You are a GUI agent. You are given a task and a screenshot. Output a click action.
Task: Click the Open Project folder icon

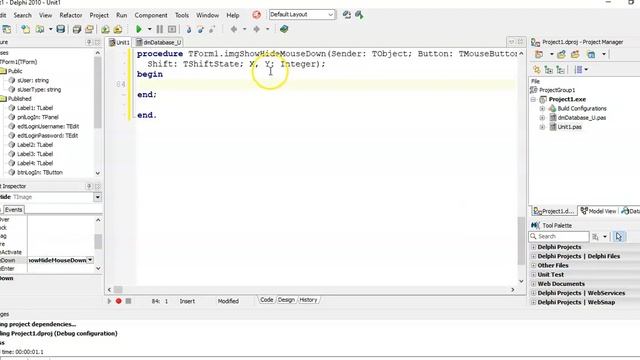89,29
